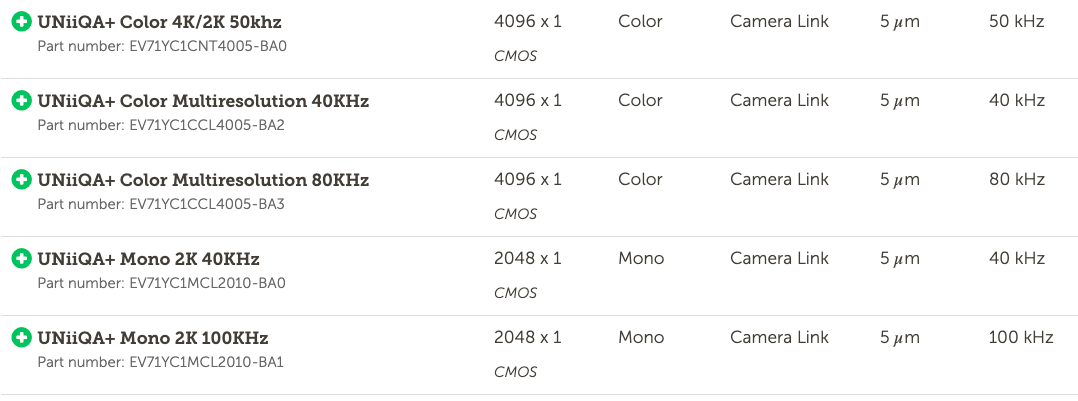Click Mono spectrum in the 2K 40KHz row
This screenshot has height=401, width=1078.
click(641, 259)
